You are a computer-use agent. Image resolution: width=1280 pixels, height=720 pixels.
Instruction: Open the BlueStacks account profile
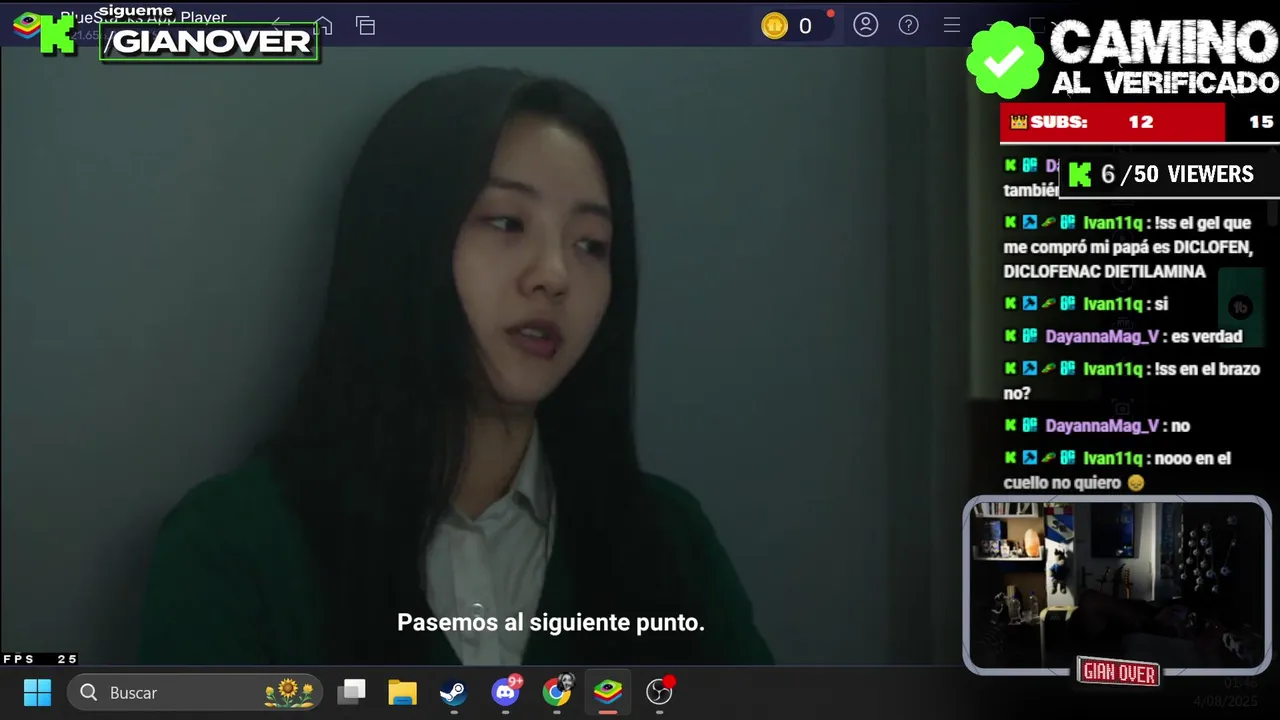[x=866, y=25]
